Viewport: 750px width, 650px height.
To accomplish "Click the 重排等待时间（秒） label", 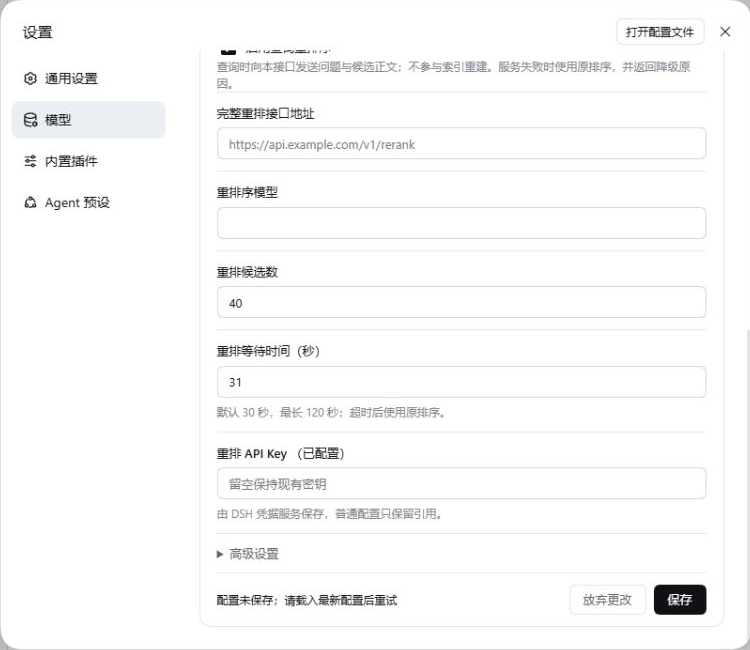I will coord(268,351).
